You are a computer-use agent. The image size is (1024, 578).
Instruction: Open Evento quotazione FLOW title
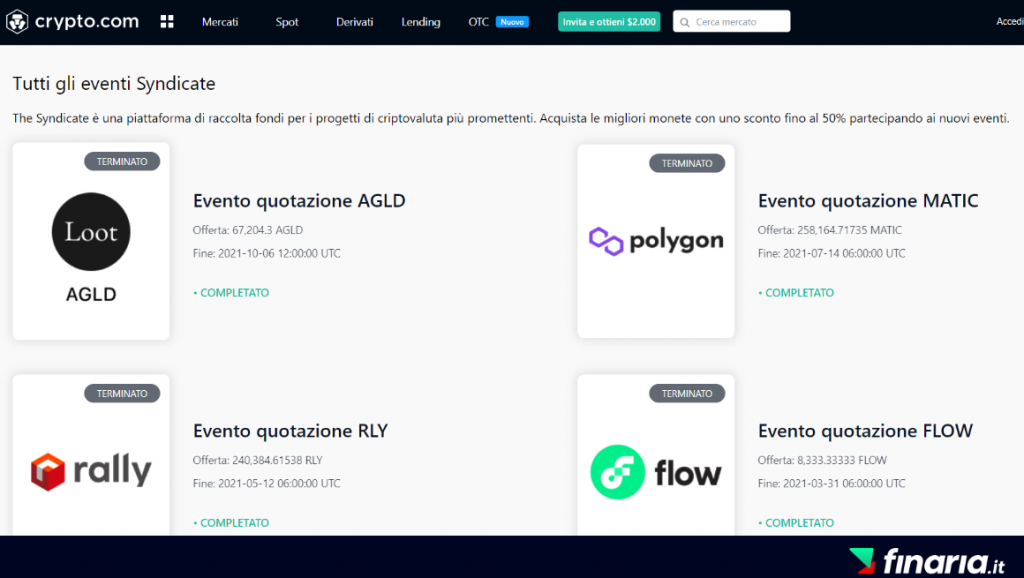pyautogui.click(x=865, y=431)
